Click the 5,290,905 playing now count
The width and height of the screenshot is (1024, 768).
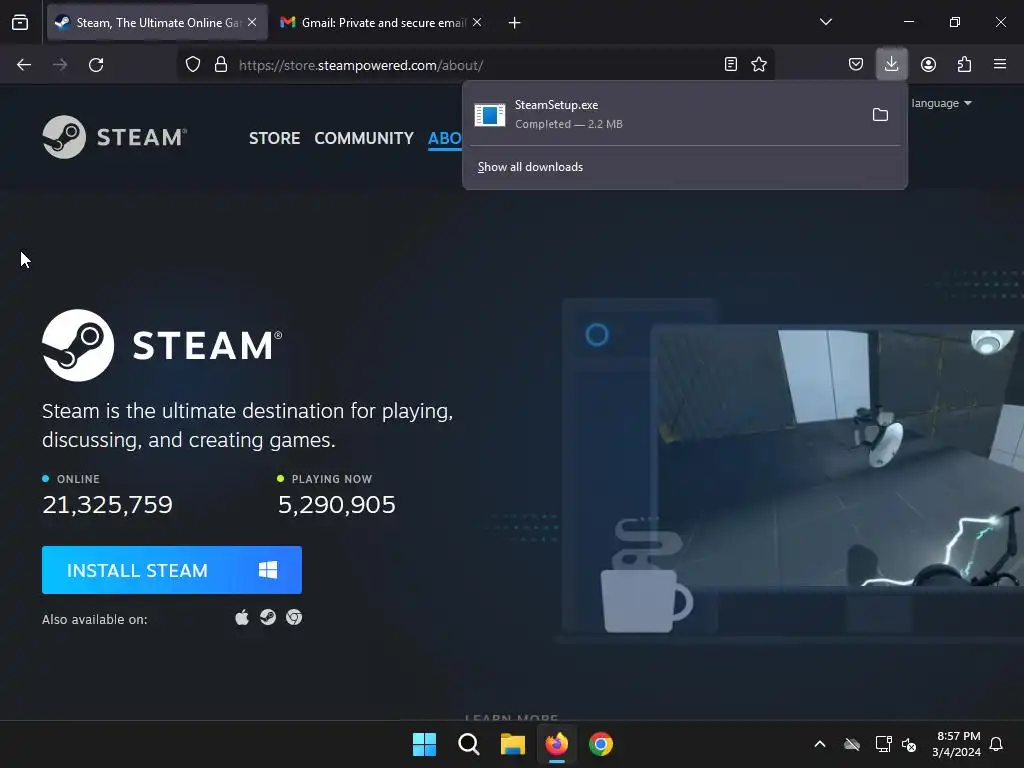pyautogui.click(x=336, y=504)
